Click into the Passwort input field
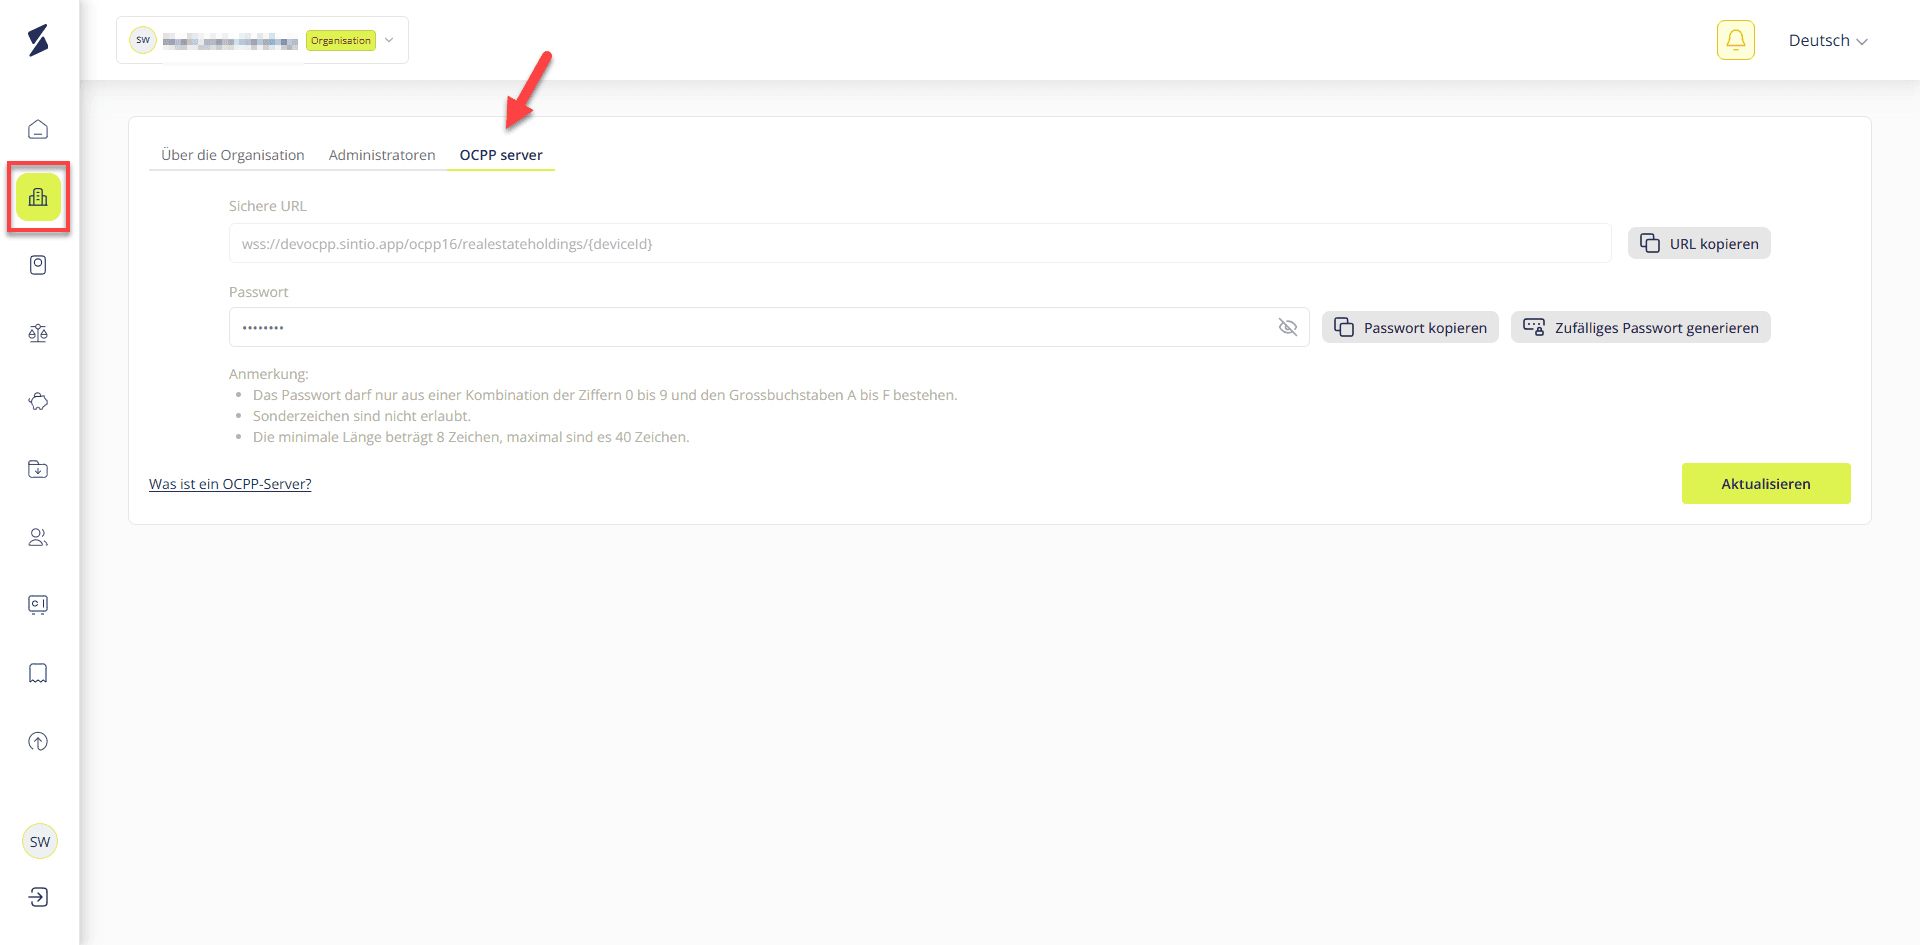The image size is (1920, 945). pyautogui.click(x=750, y=327)
